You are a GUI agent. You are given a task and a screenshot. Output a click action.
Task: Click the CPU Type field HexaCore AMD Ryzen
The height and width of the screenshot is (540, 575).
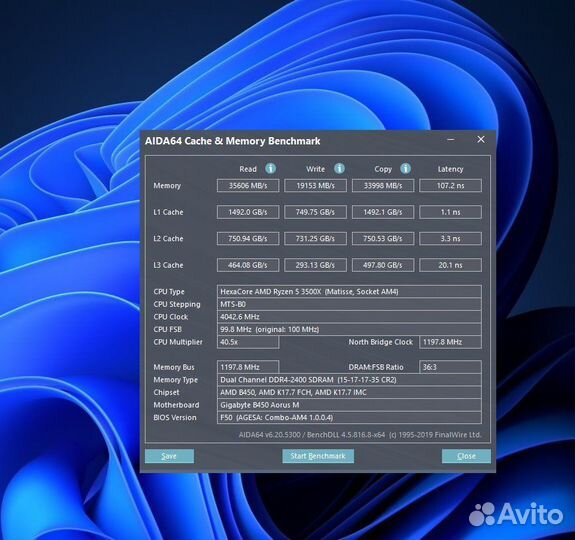349,292
